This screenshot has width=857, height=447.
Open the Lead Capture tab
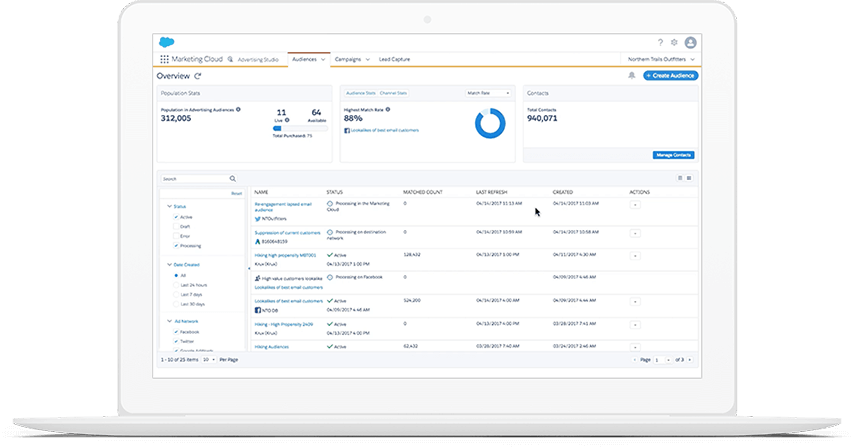pos(395,59)
